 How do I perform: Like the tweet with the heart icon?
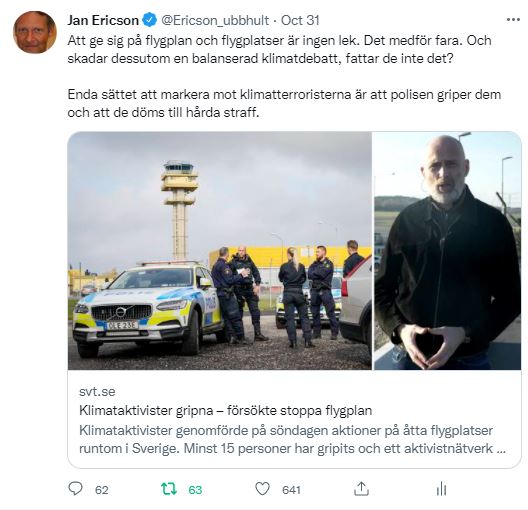[x=262, y=489]
